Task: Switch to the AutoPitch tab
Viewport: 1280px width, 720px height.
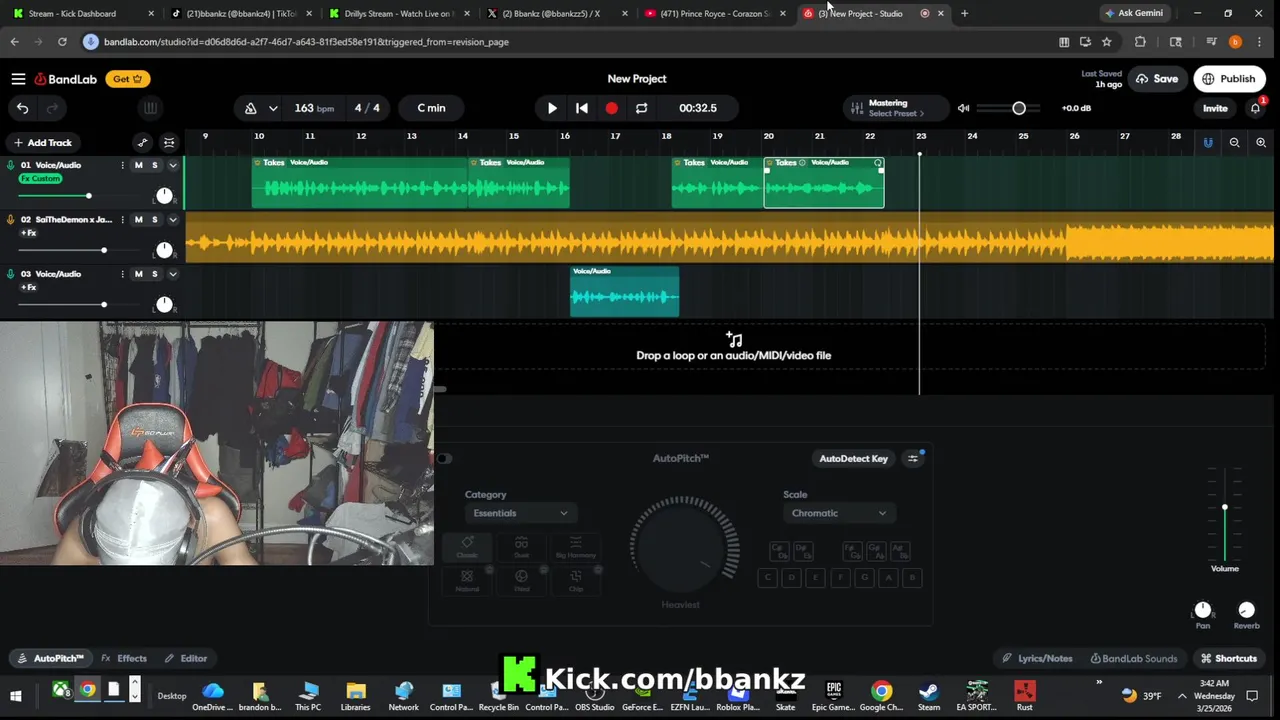Action: click(51, 658)
